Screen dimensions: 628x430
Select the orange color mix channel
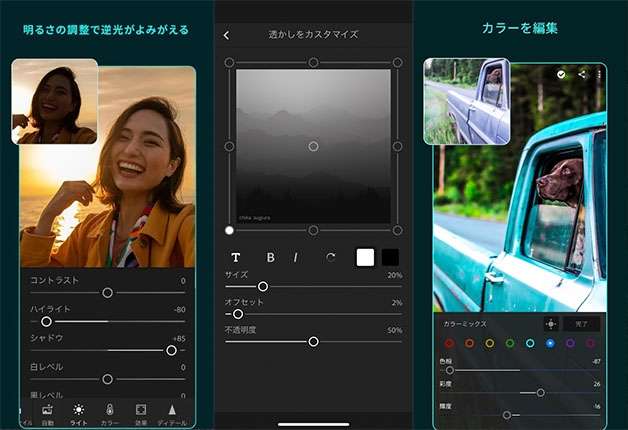[469, 343]
